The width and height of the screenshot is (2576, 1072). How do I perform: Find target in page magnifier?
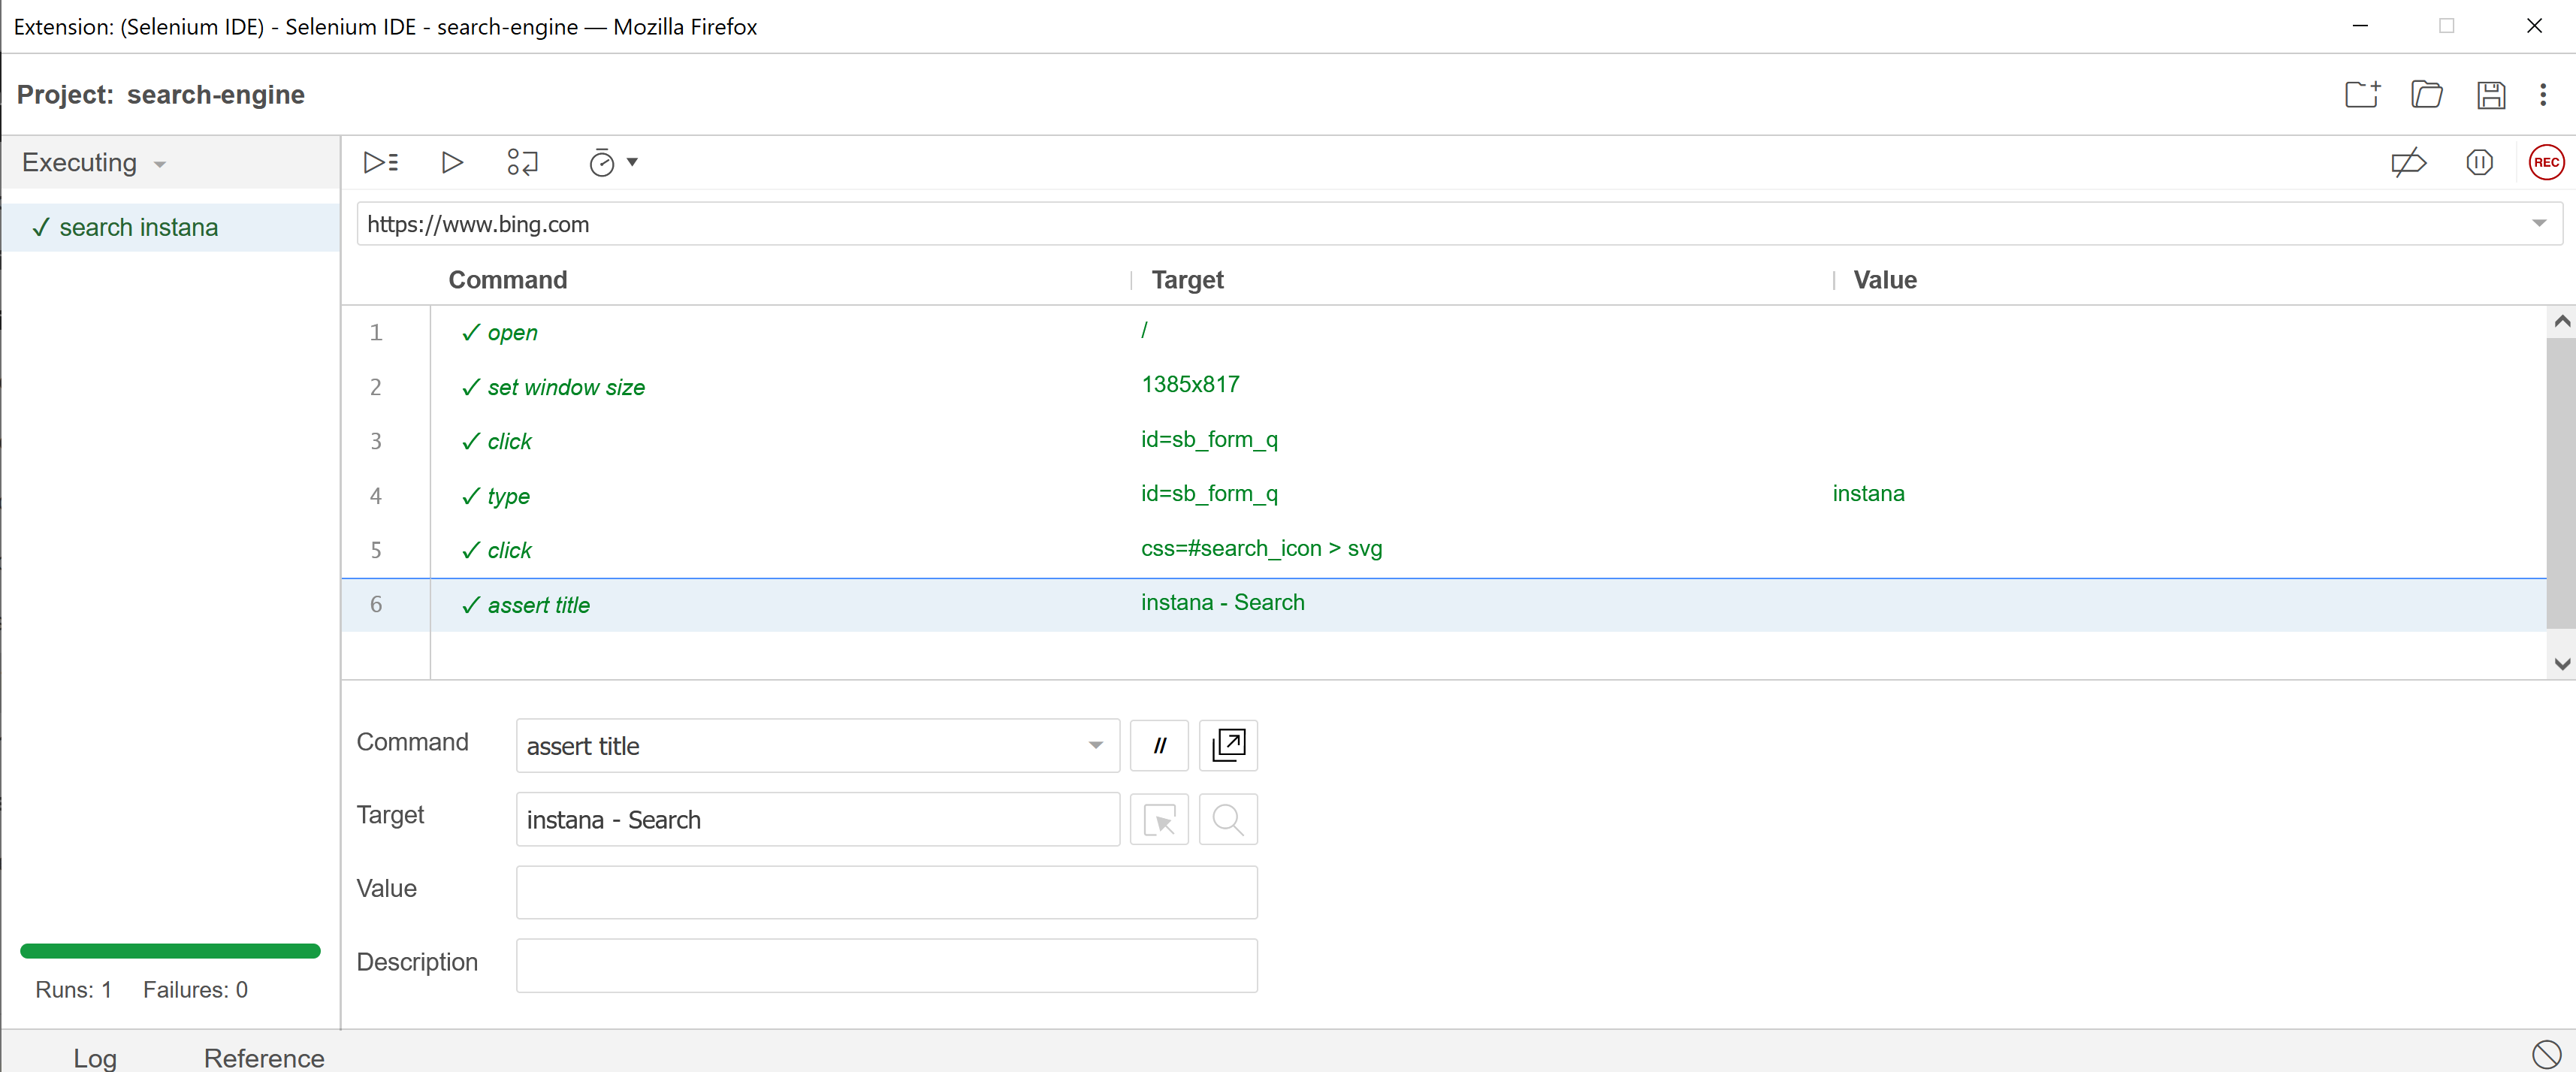1227,820
